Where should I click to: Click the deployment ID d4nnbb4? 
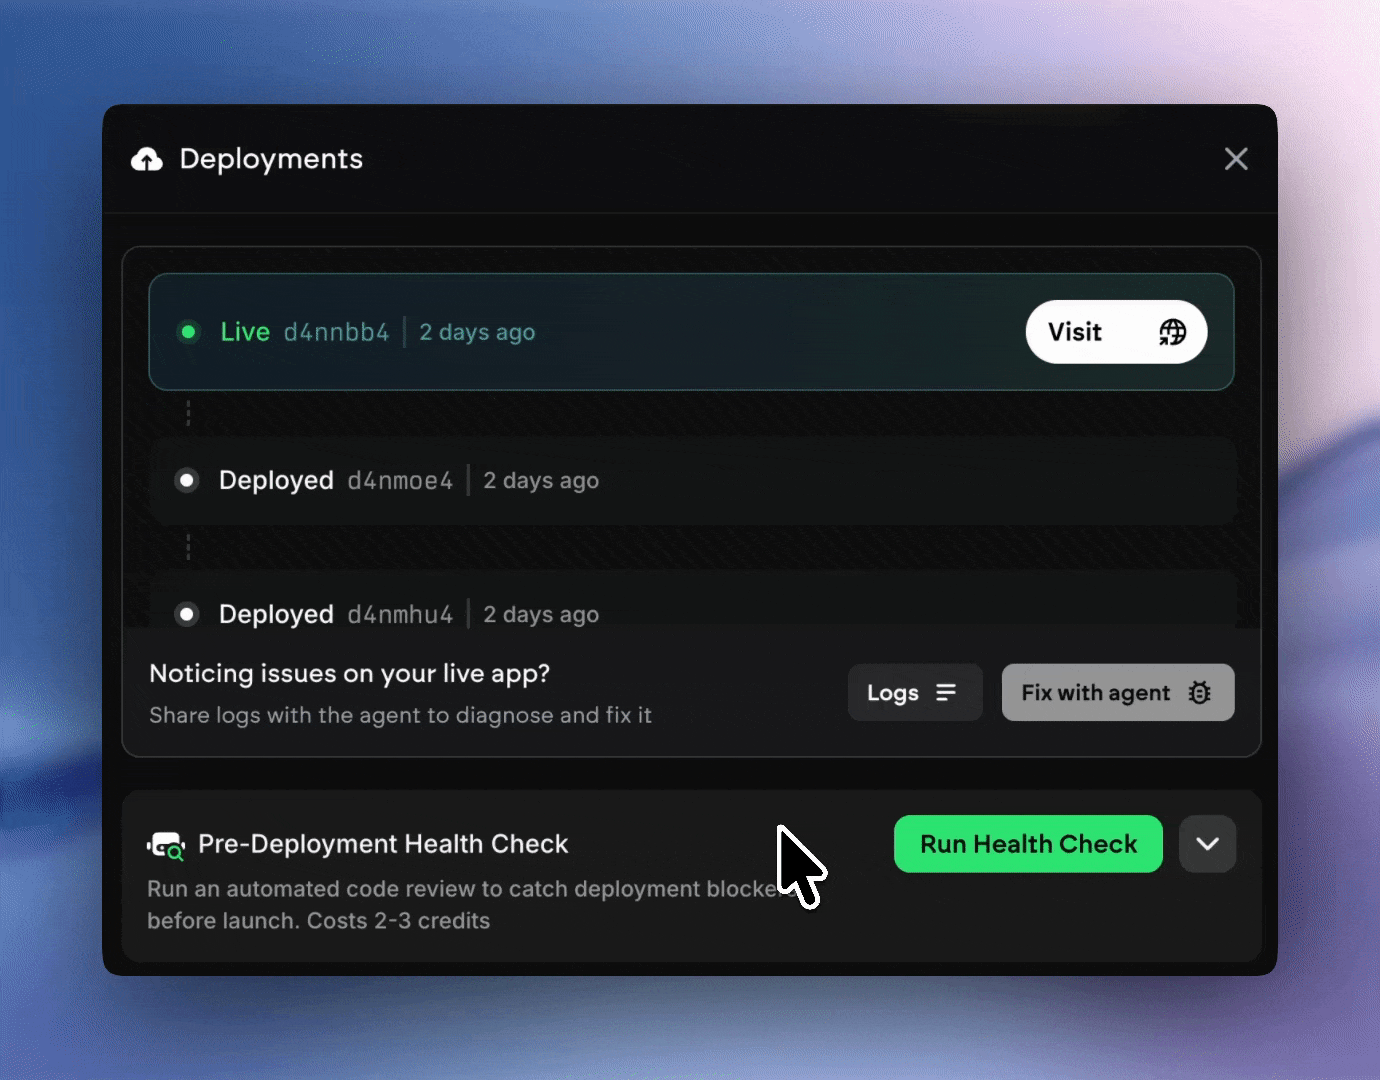tap(336, 332)
